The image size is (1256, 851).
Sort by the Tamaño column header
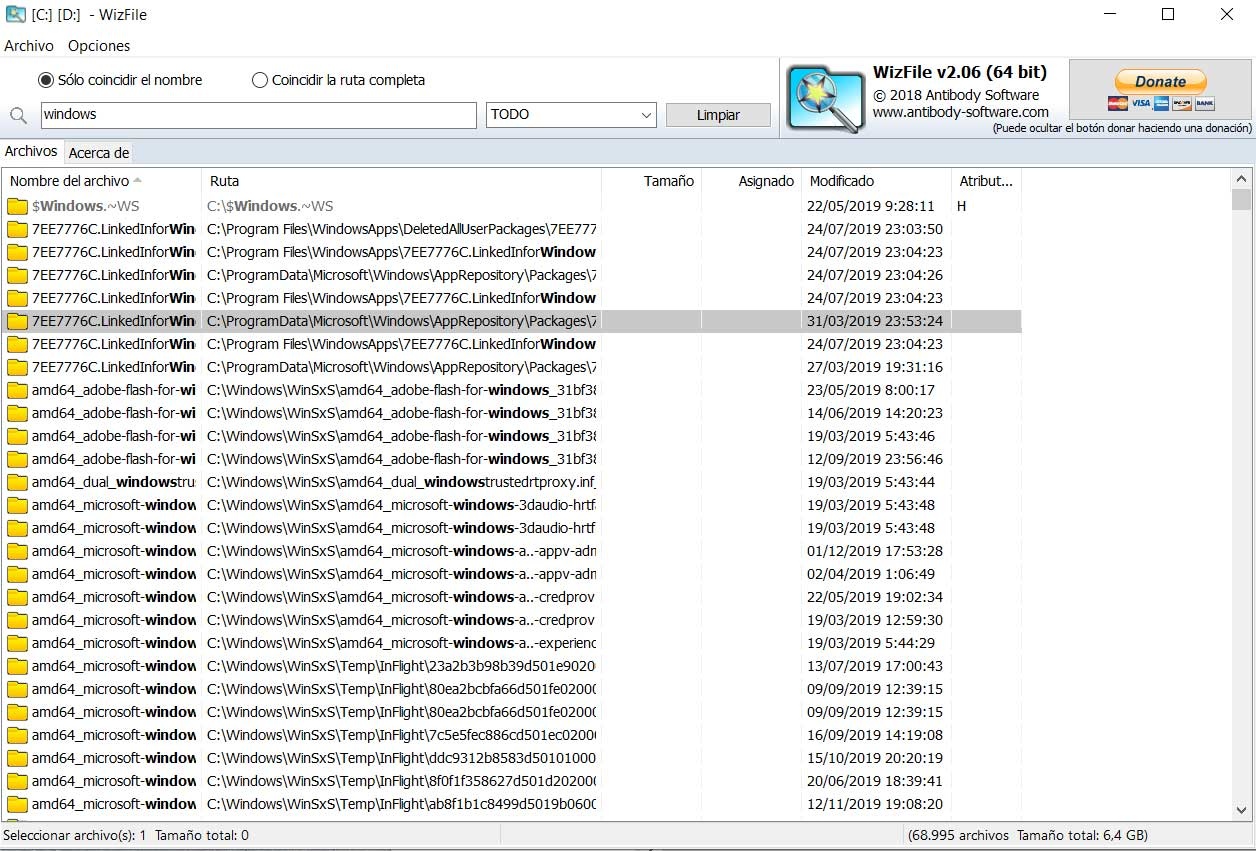pyautogui.click(x=651, y=181)
